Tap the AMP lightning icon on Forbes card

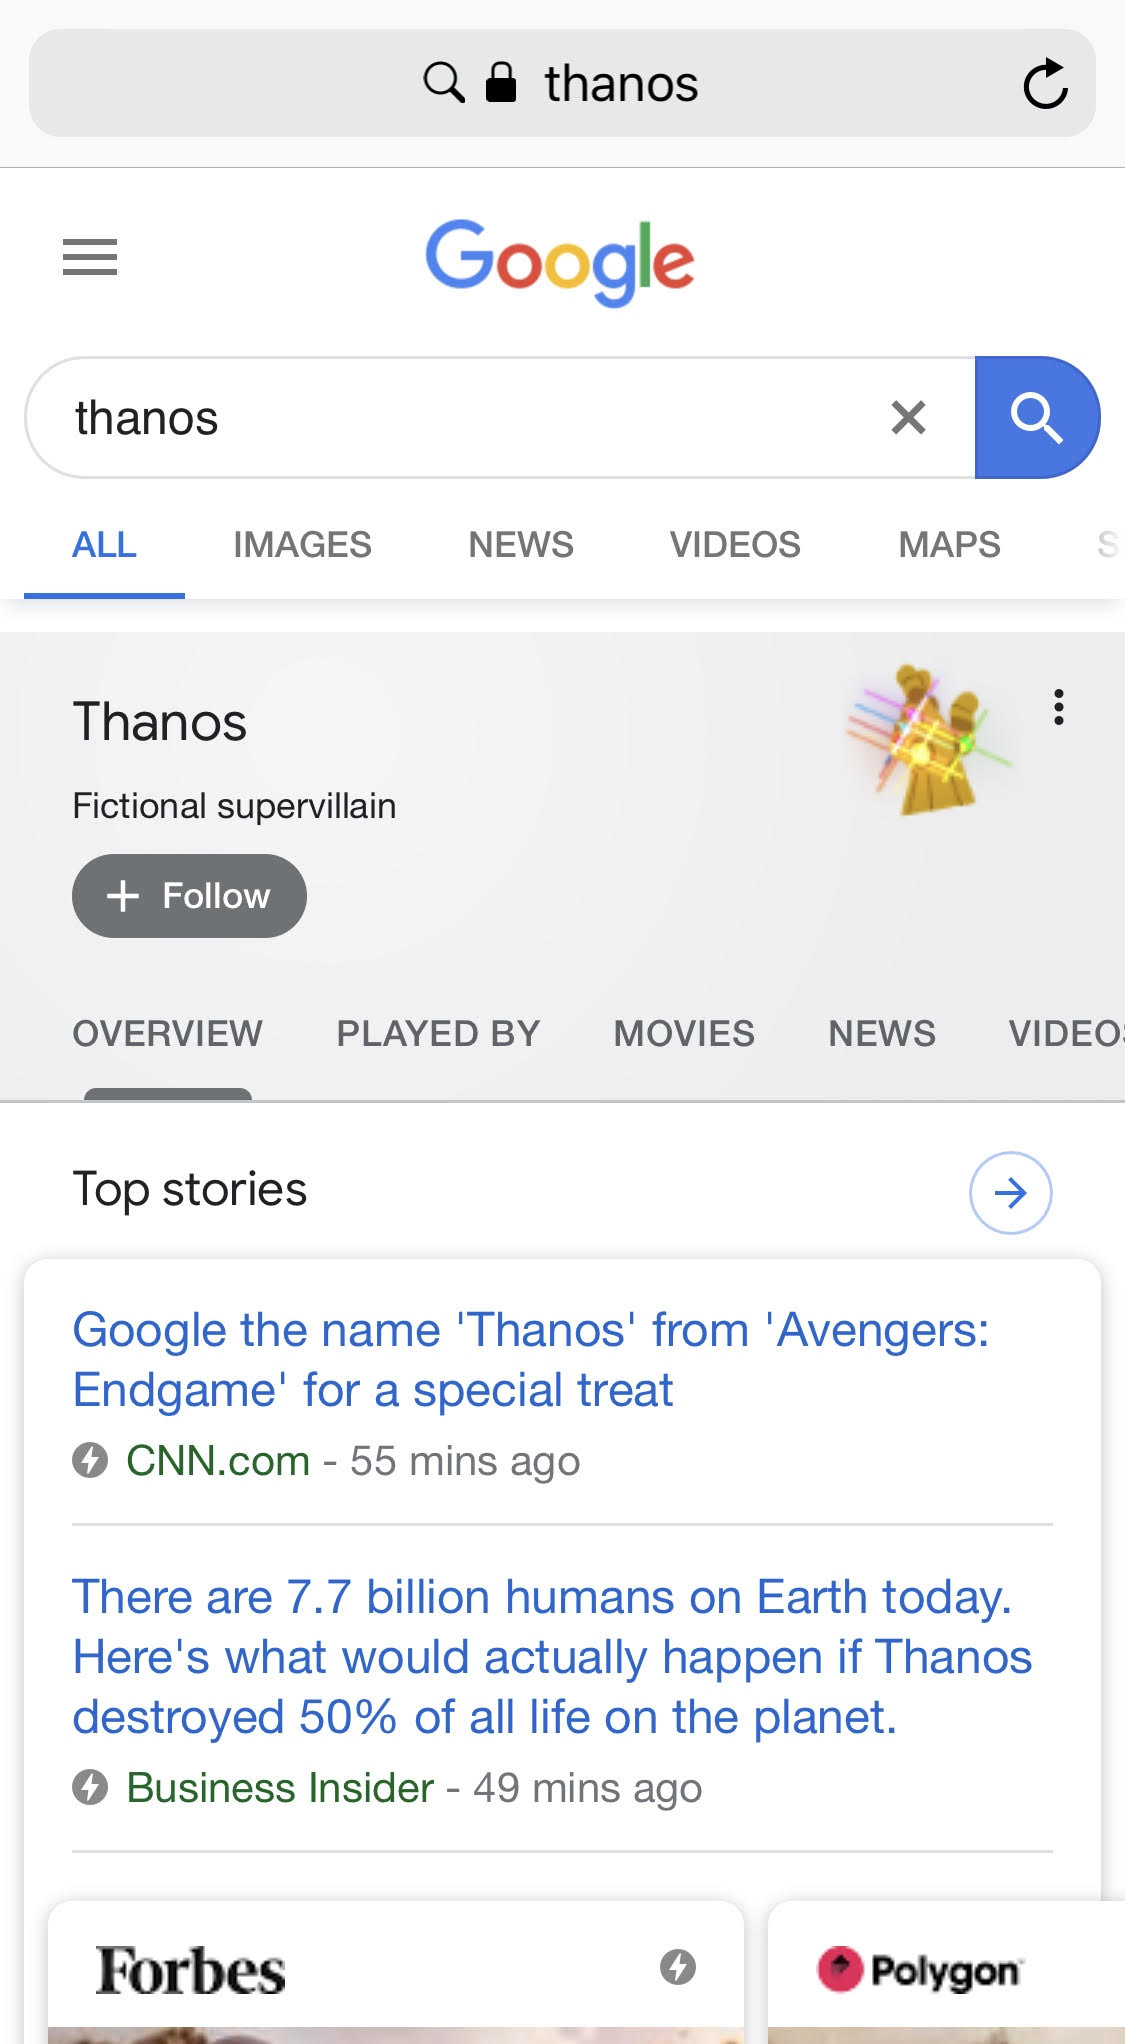coord(677,1967)
